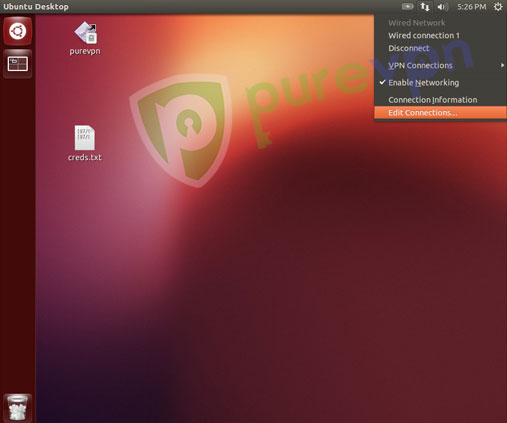Choose Wired connection 1 in menu

coord(440,35)
